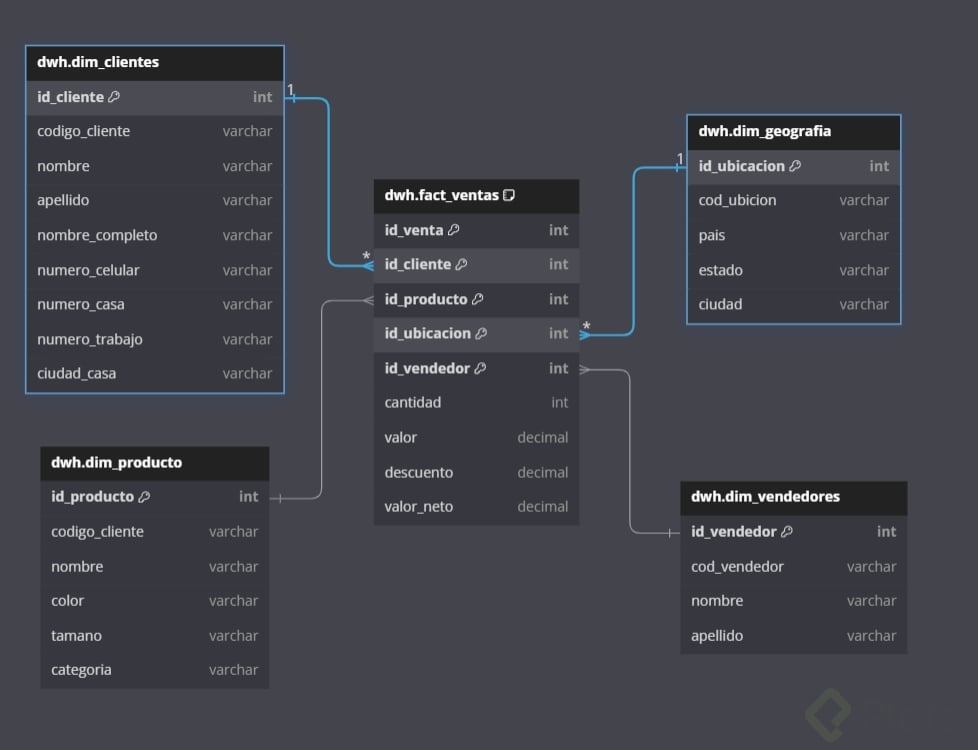Screen dimensions: 978x750
Task: Click key icon beside id_producto in fact_ventas
Action: click(478, 300)
